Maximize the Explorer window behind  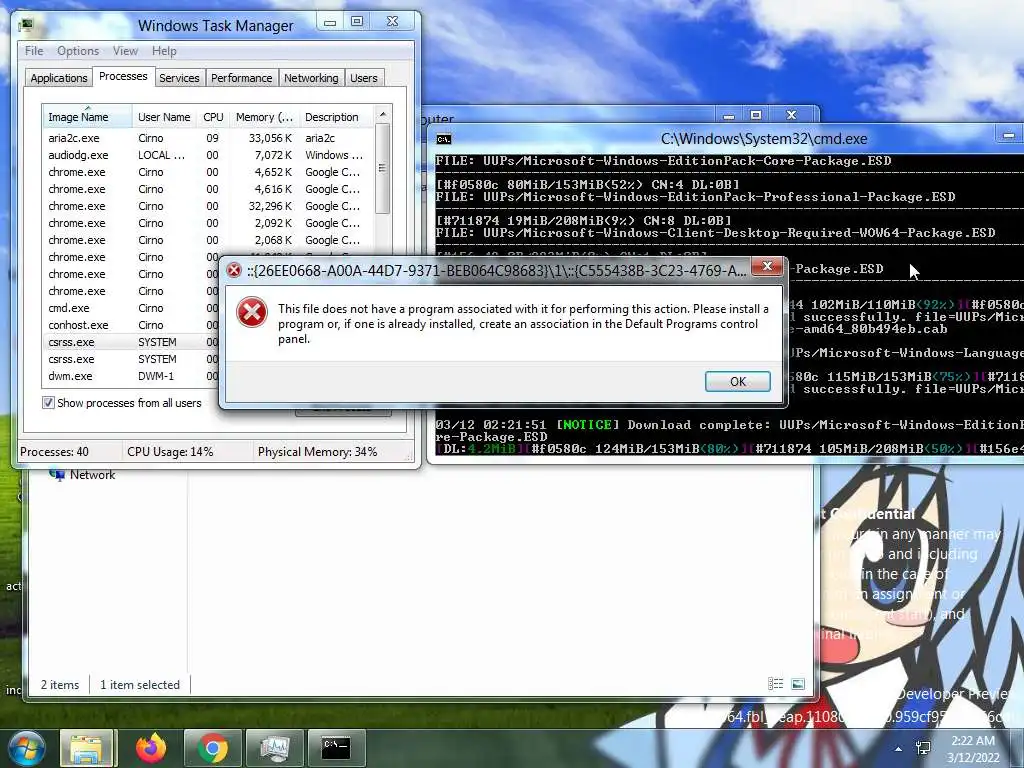[756, 114]
